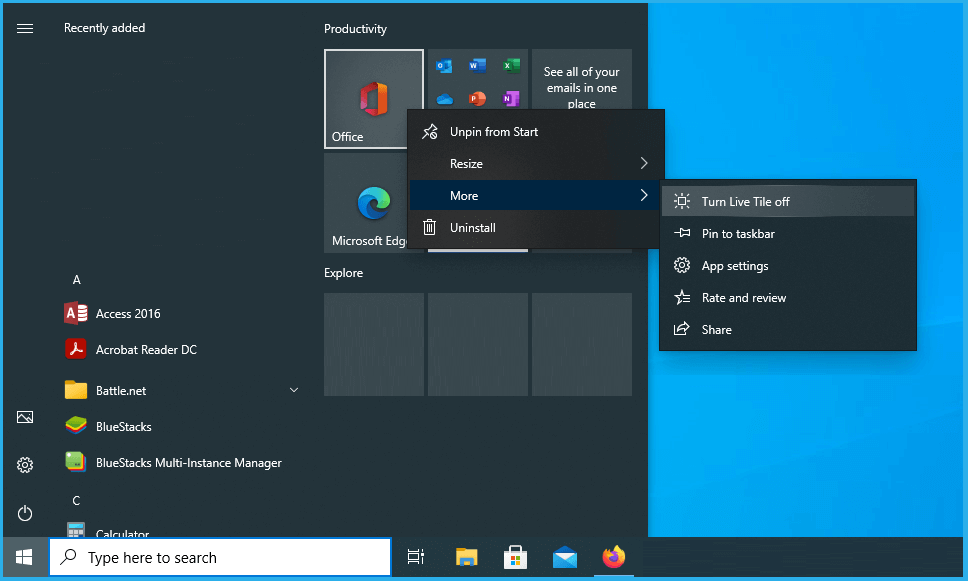This screenshot has height=581, width=968.
Task: Open the Settings gear in Start sidebar
Action: coord(24,465)
